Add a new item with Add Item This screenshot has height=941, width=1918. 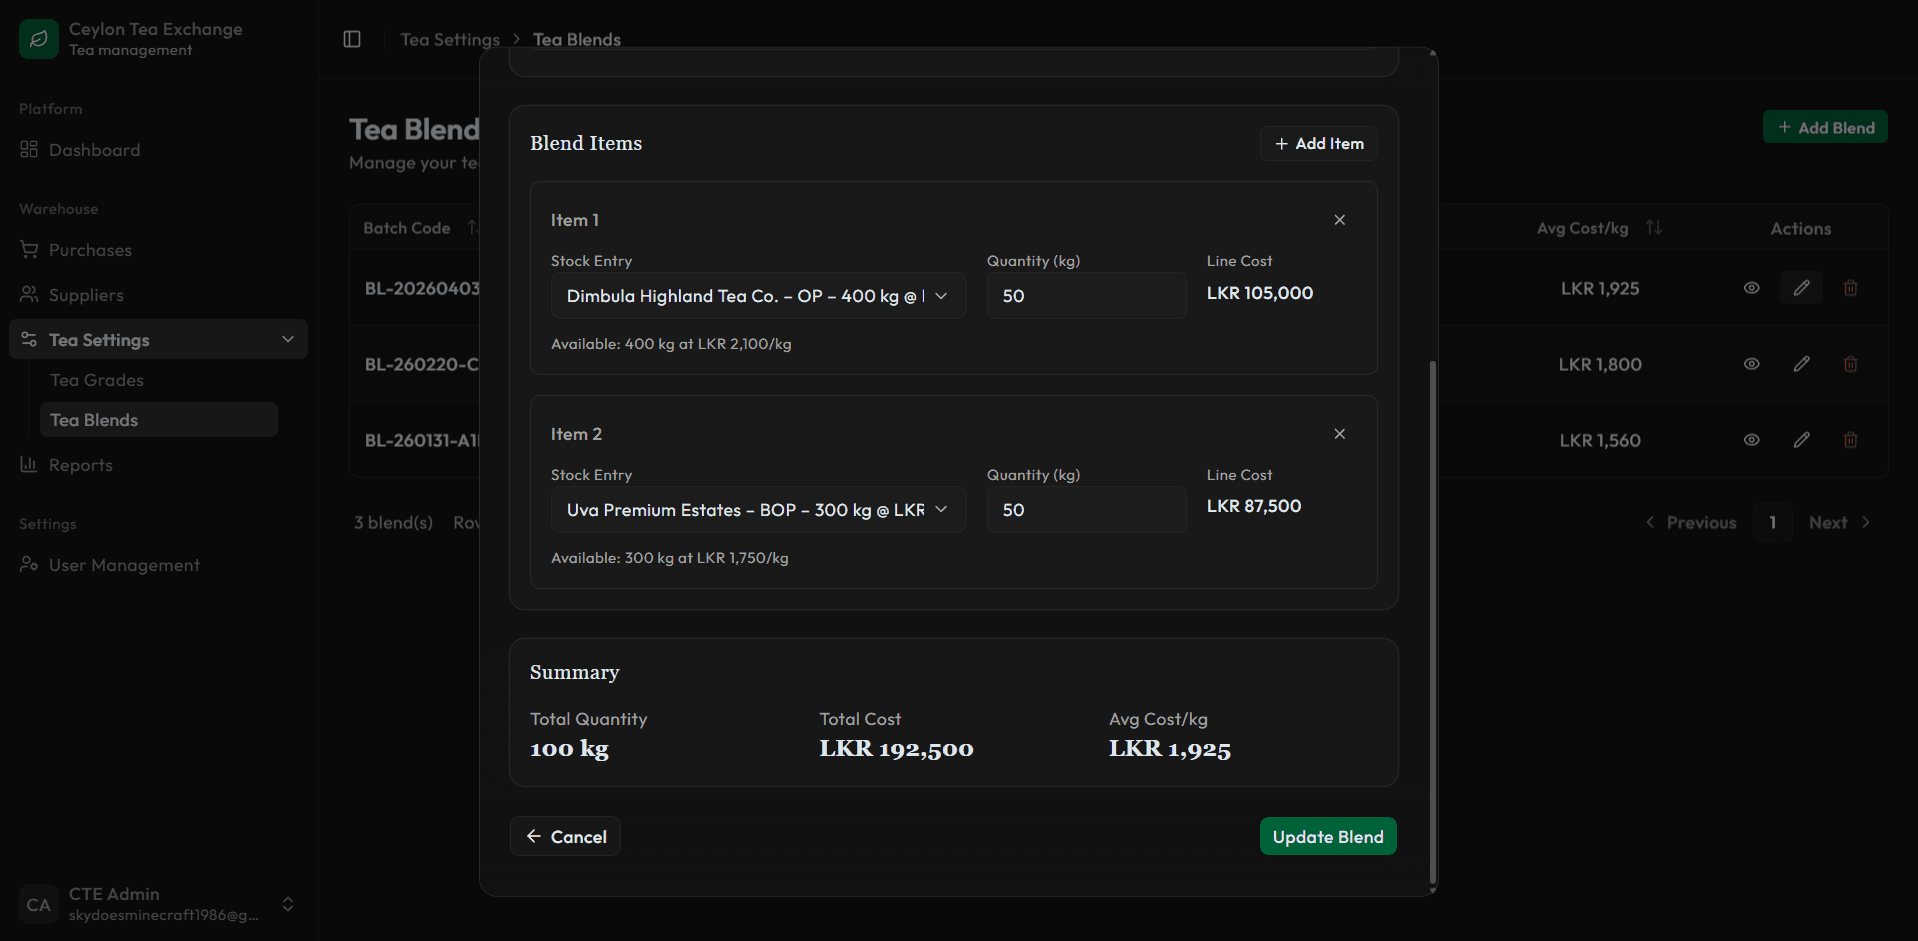(x=1318, y=143)
